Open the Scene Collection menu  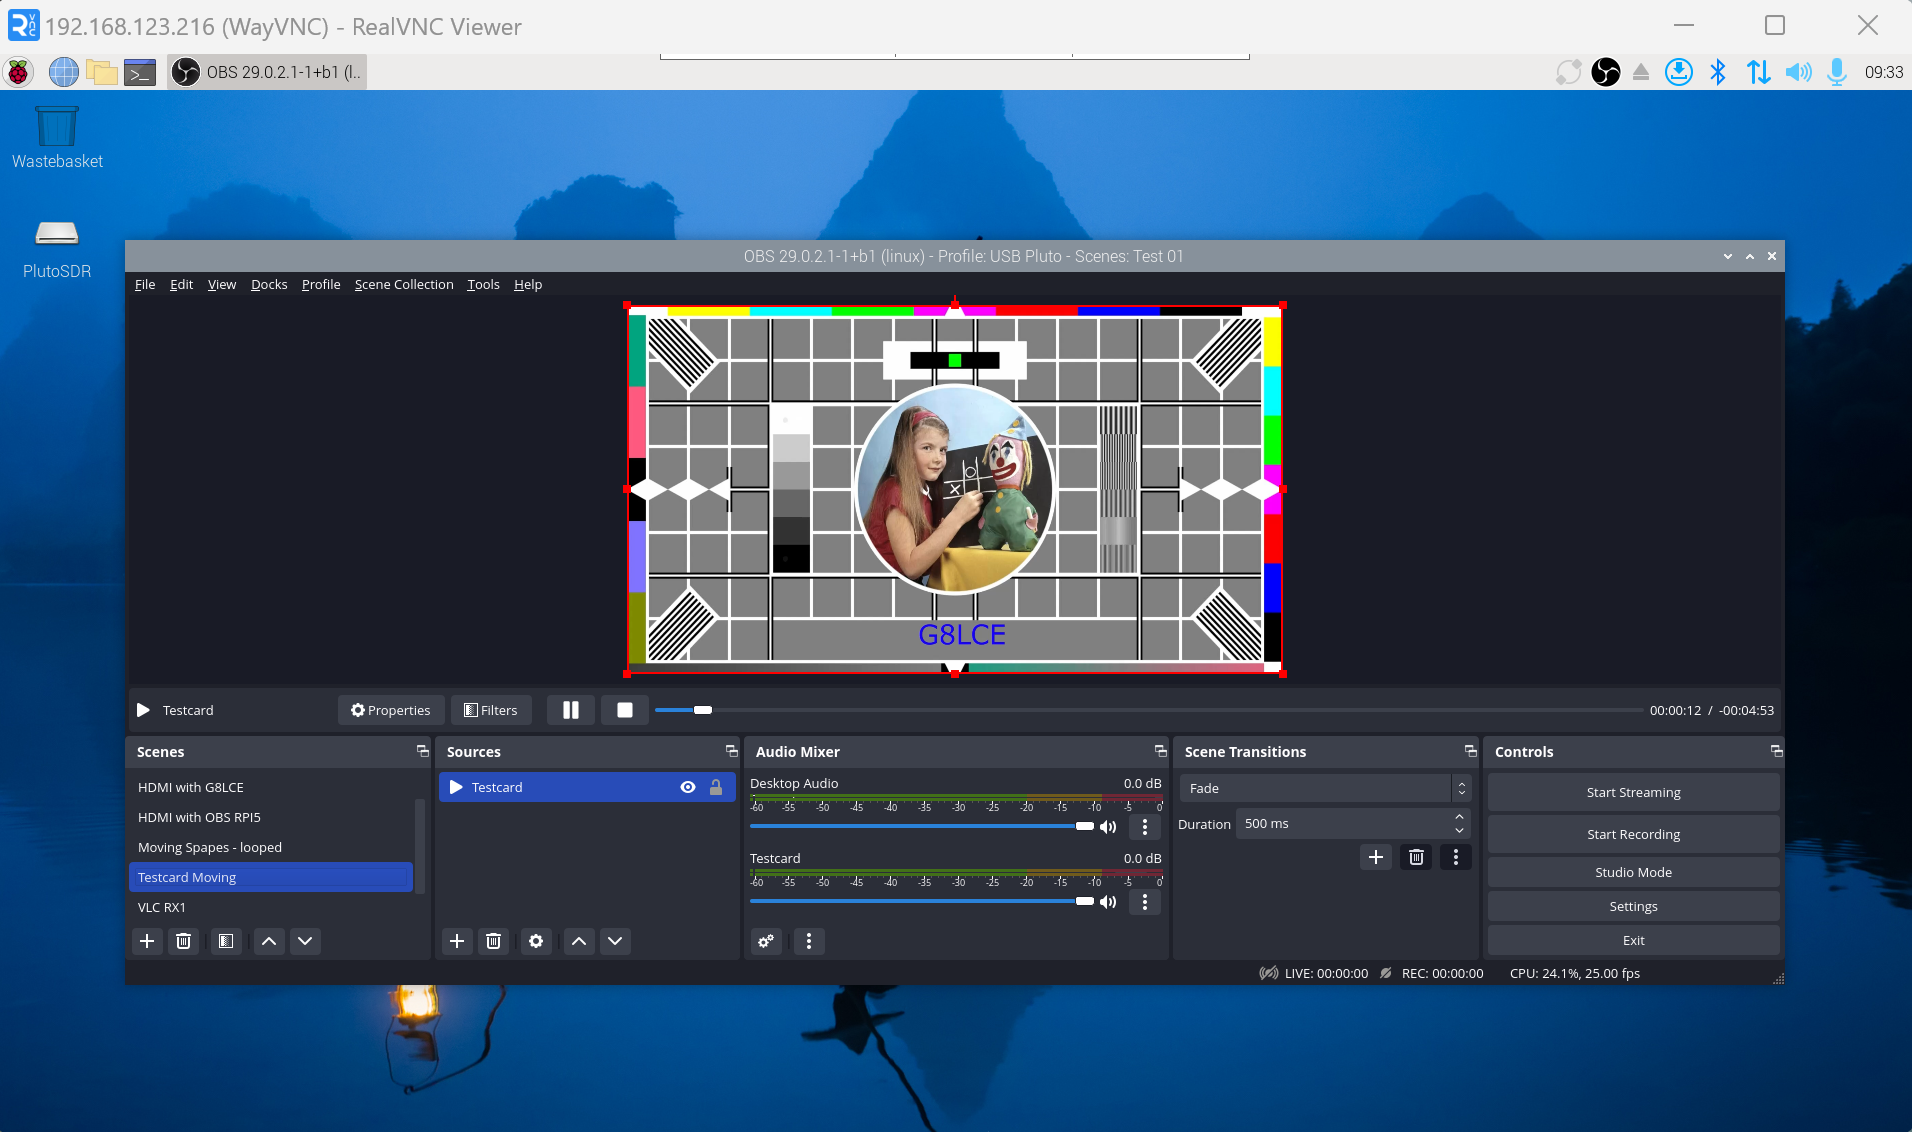click(x=404, y=285)
